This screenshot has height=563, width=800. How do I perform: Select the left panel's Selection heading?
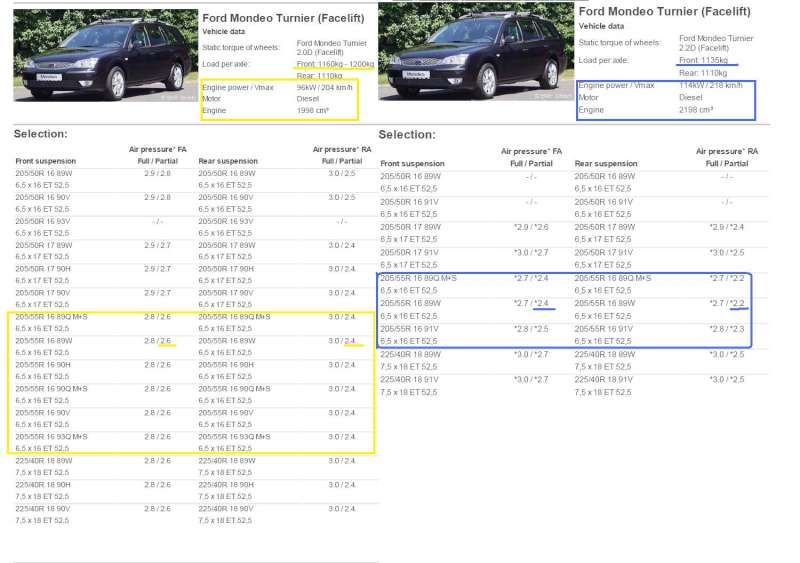pyautogui.click(x=41, y=133)
